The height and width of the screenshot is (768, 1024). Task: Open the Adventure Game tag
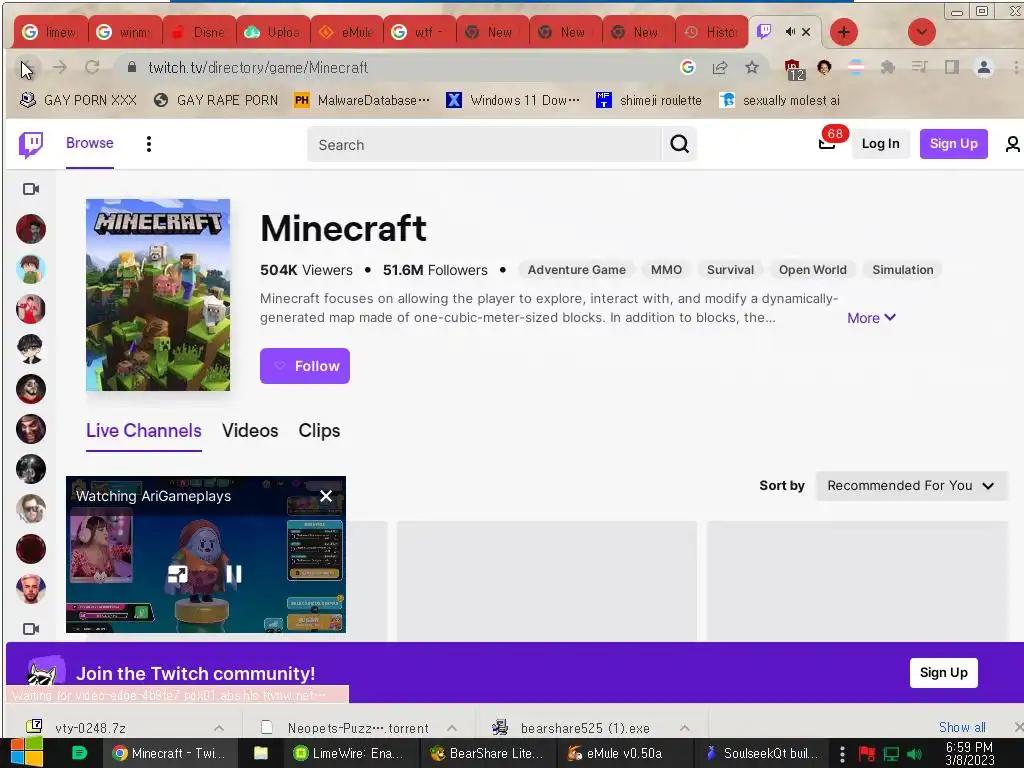(x=577, y=270)
